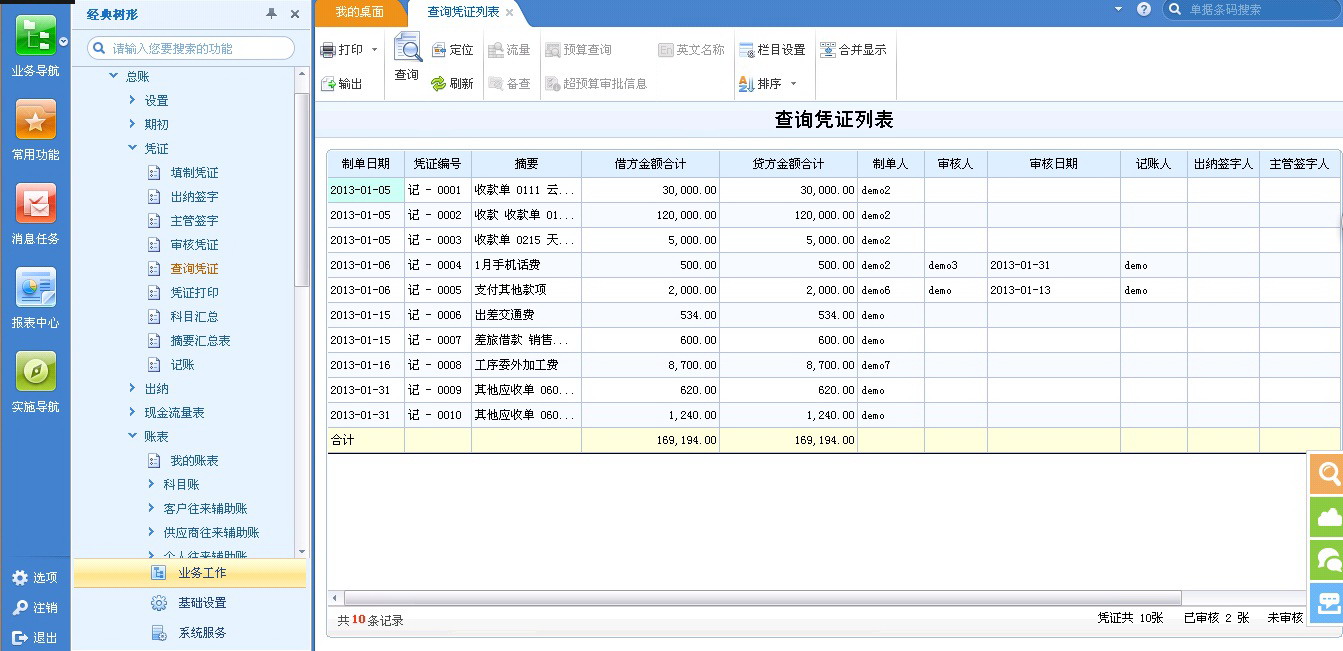This screenshot has height=651, width=1343.
Task: Expand the 设置 tree node
Action: pos(133,100)
